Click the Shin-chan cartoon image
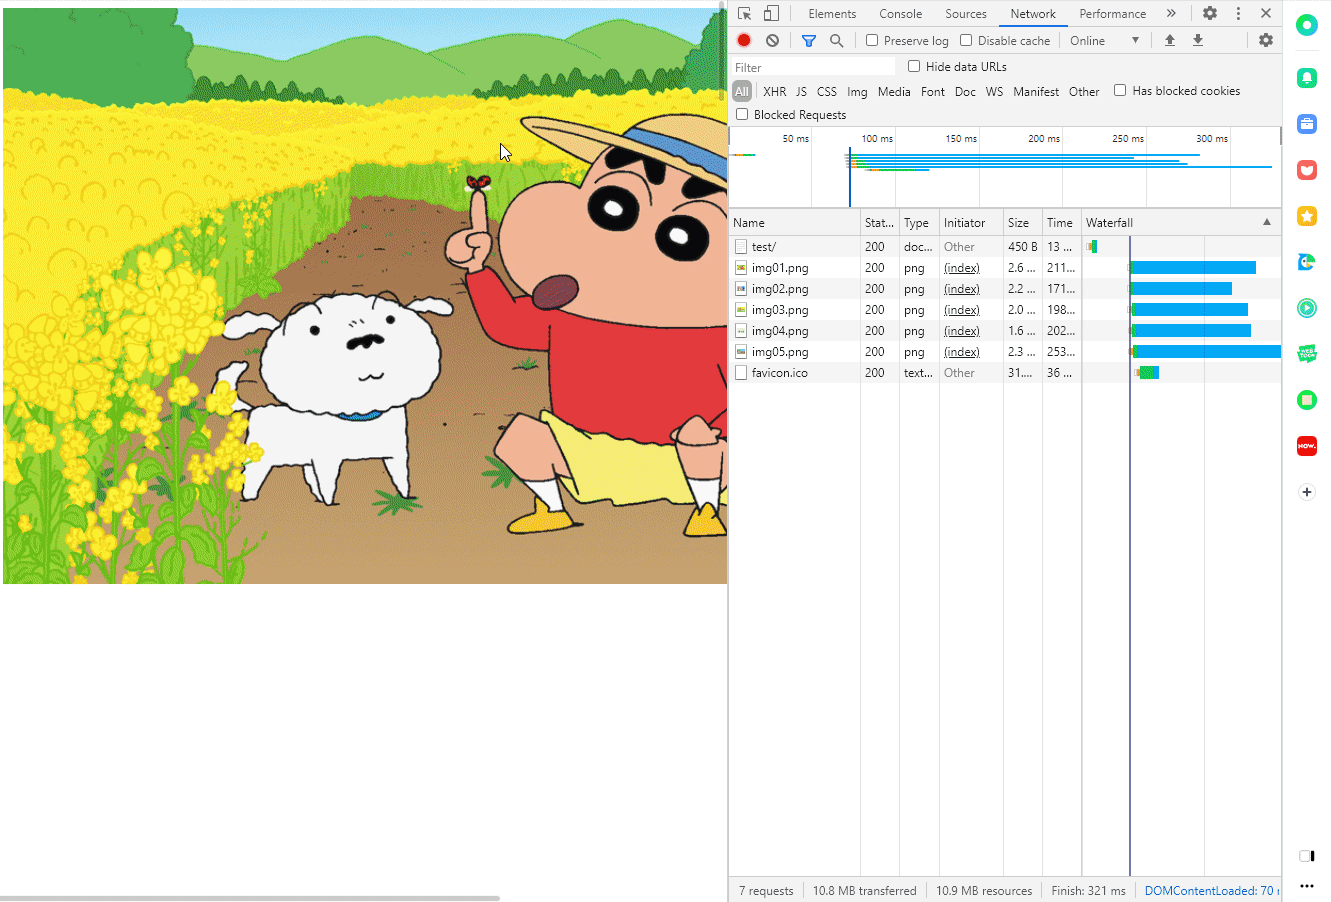Image resolution: width=1331 pixels, height=902 pixels. point(365,296)
